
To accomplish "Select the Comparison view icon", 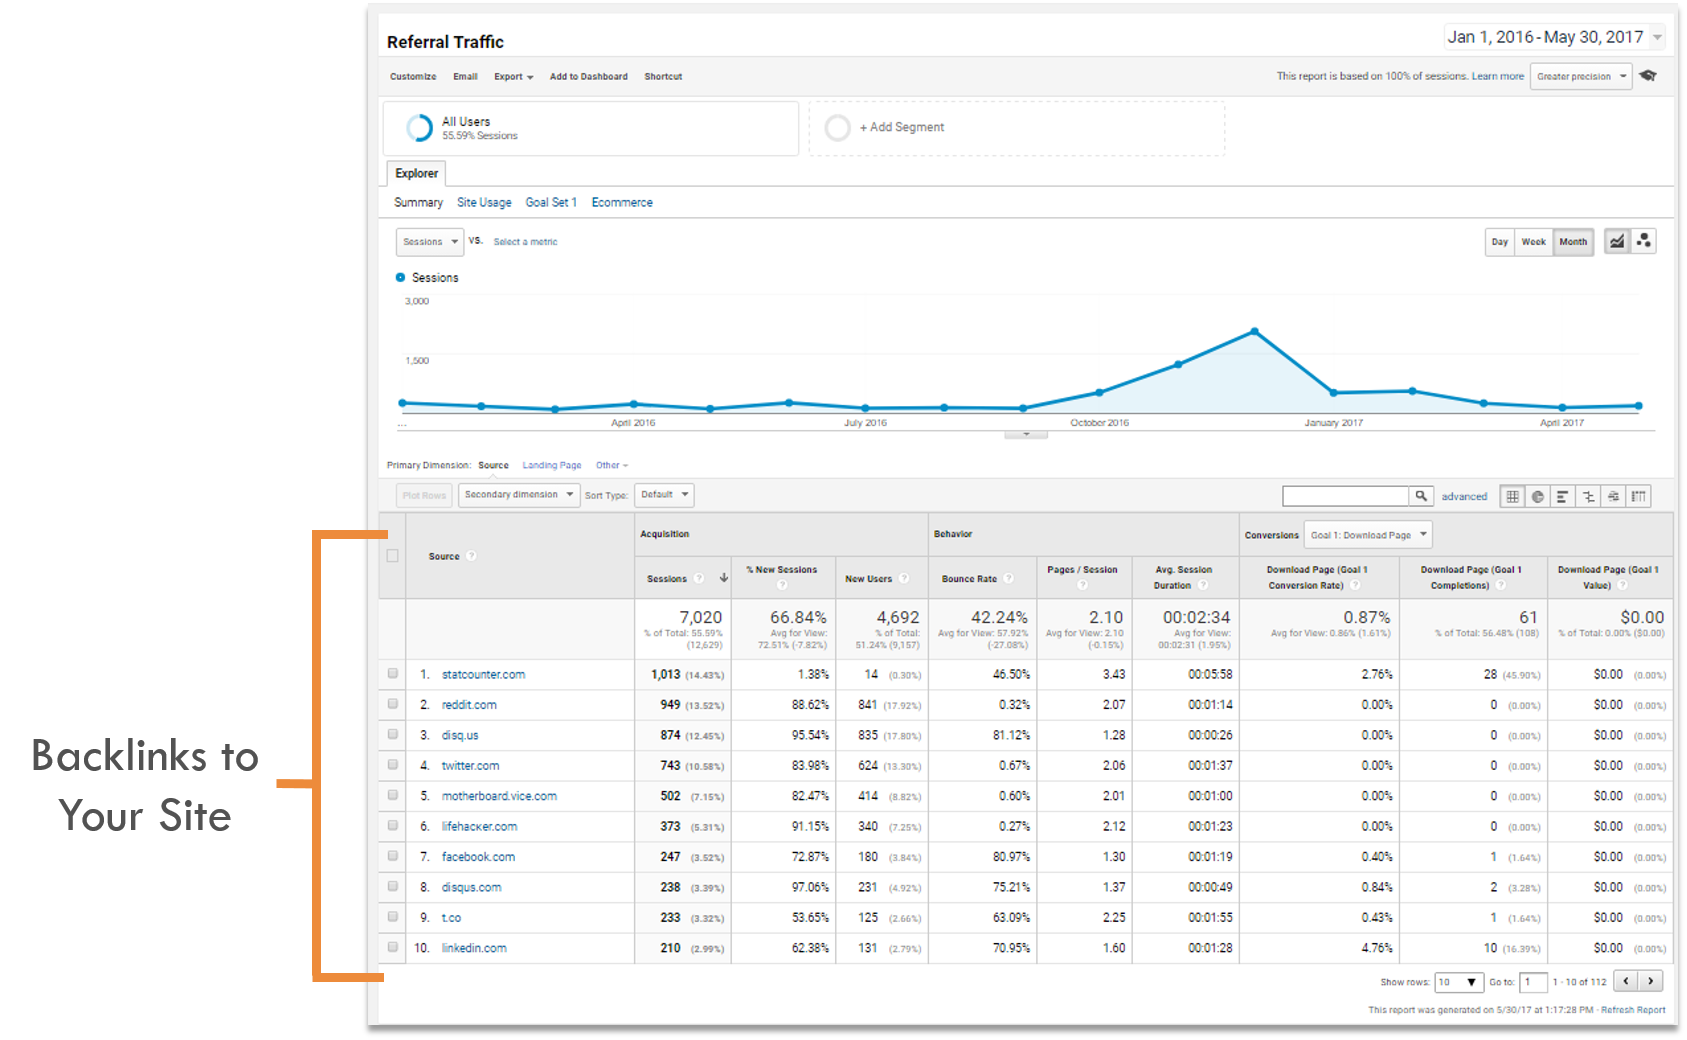I will click(x=1588, y=496).
